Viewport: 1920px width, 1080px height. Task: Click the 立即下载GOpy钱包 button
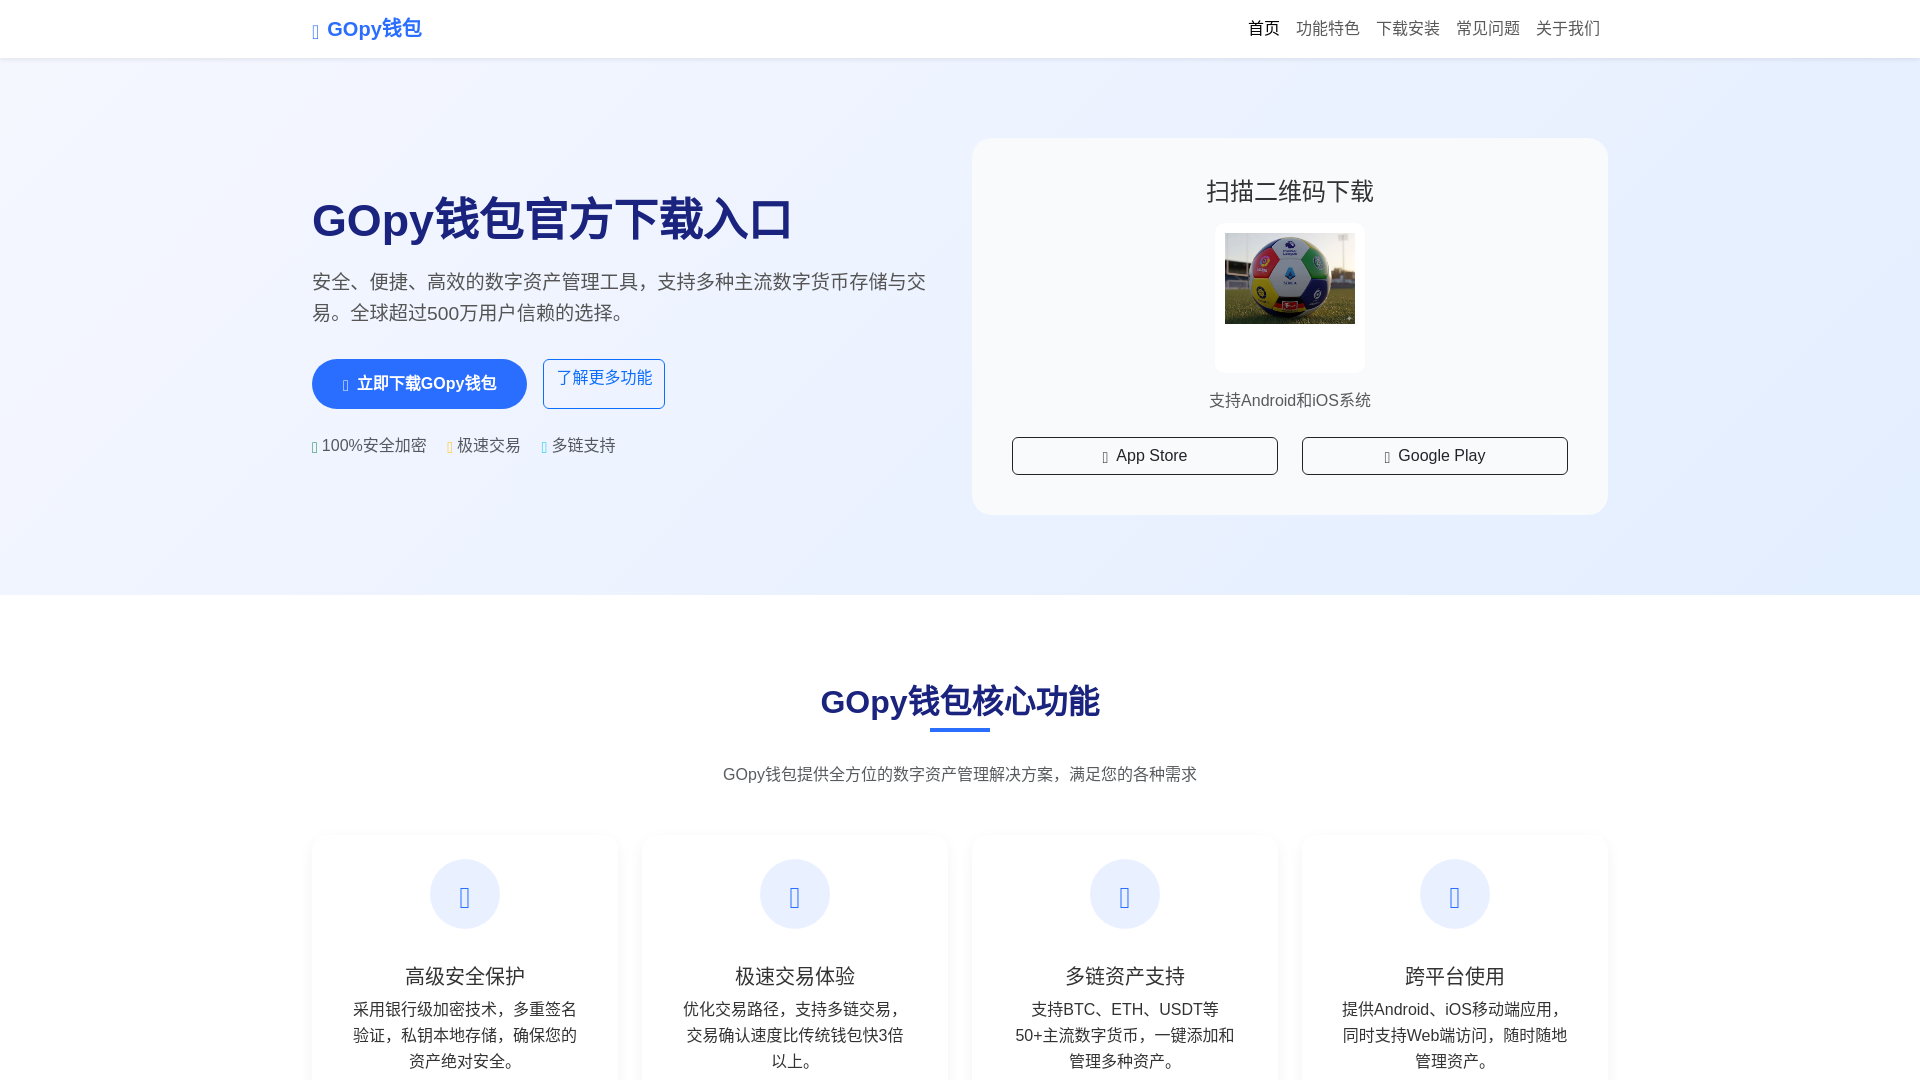pos(419,384)
